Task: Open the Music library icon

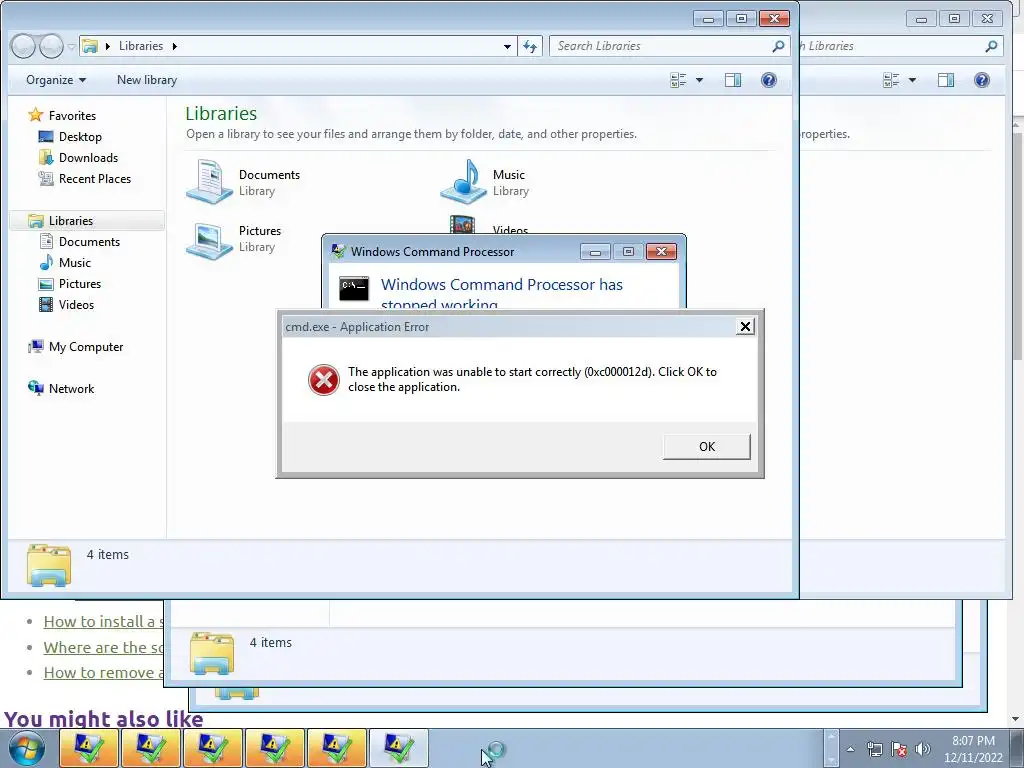Action: (464, 182)
